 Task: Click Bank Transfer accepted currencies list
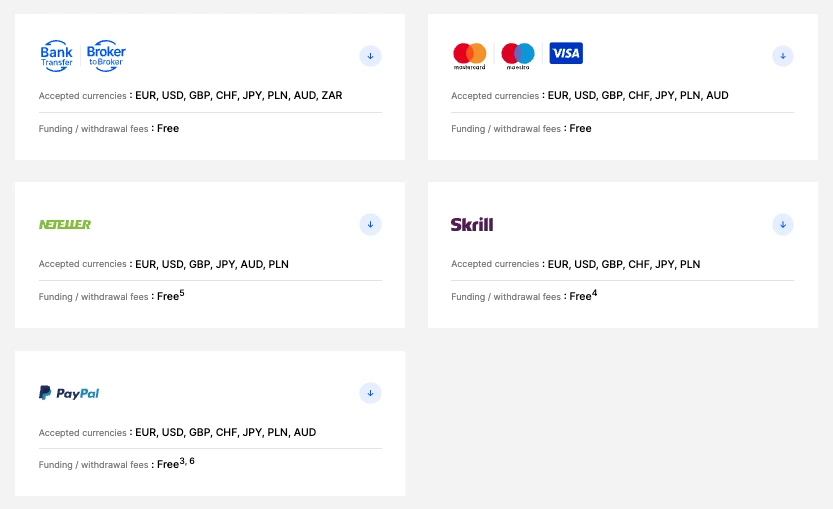pos(239,96)
